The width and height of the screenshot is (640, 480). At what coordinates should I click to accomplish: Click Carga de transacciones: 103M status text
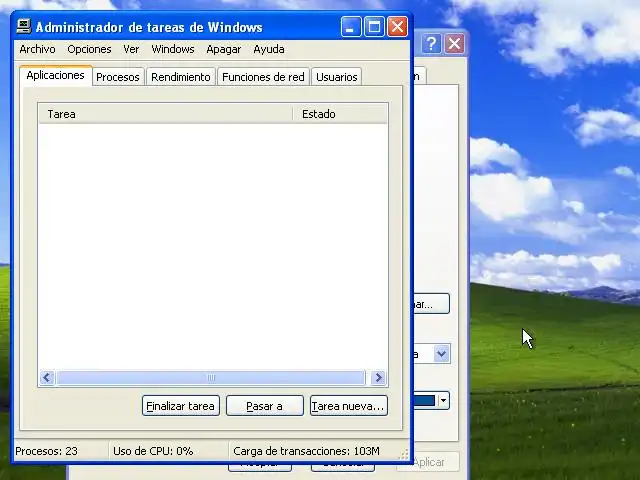point(306,451)
